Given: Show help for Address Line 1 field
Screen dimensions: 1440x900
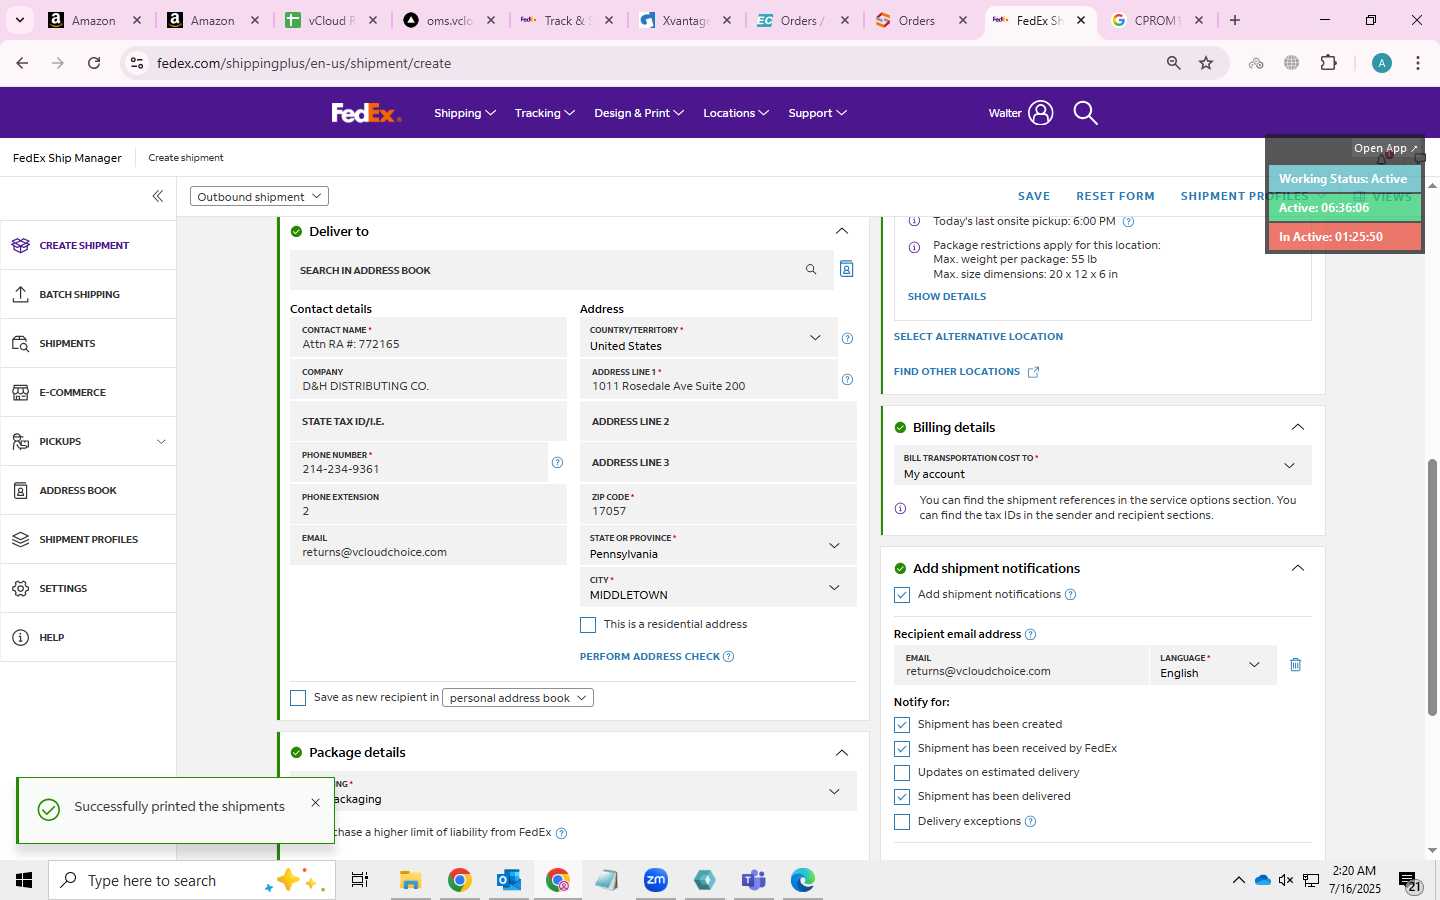Looking at the screenshot, I should [x=847, y=379].
